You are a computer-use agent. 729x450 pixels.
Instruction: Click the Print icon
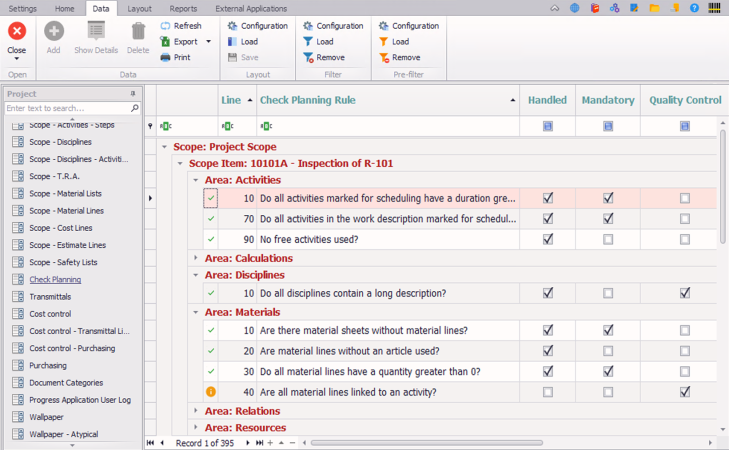point(165,57)
